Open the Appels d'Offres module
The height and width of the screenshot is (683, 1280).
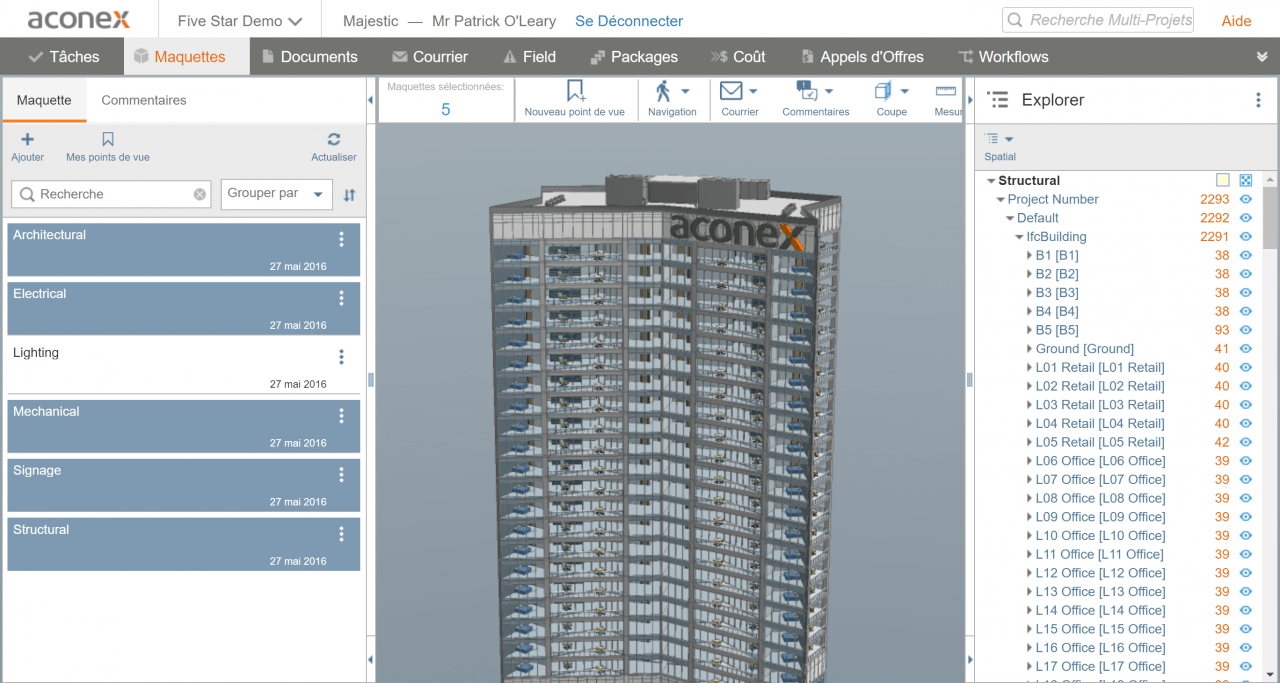coord(861,57)
